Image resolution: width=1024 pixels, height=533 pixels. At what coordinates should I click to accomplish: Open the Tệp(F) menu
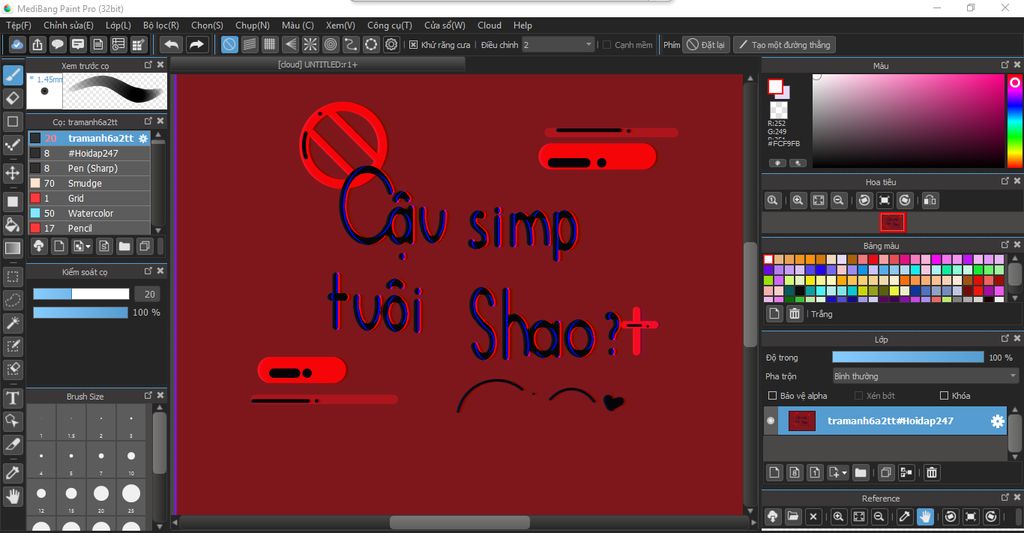click(x=18, y=25)
